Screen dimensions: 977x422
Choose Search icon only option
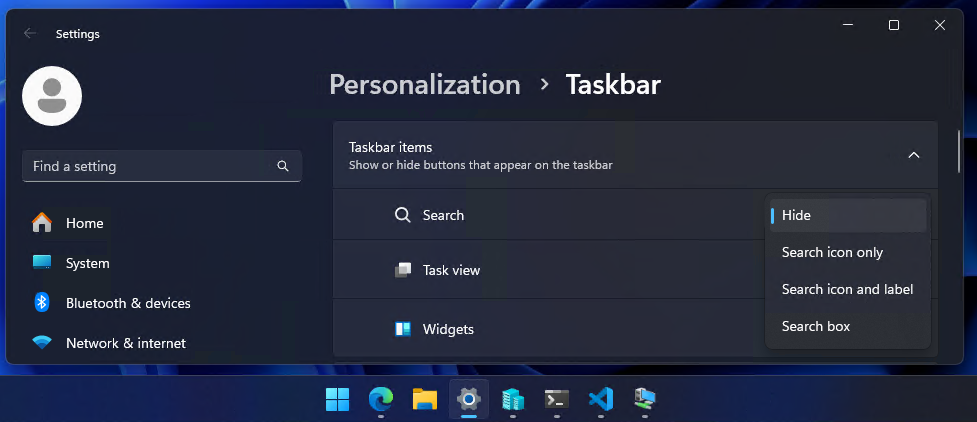click(x=848, y=252)
